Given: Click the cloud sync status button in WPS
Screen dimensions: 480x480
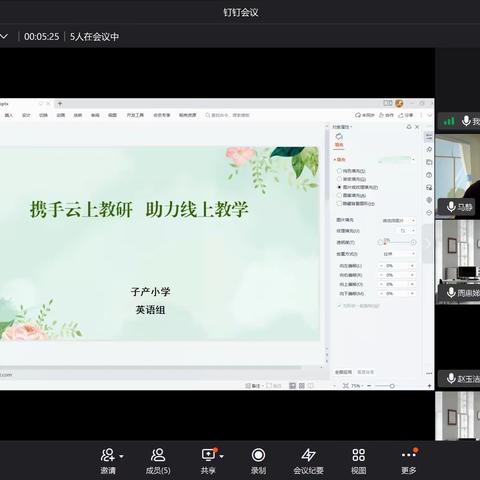Looking at the screenshot, I should click(x=365, y=115).
